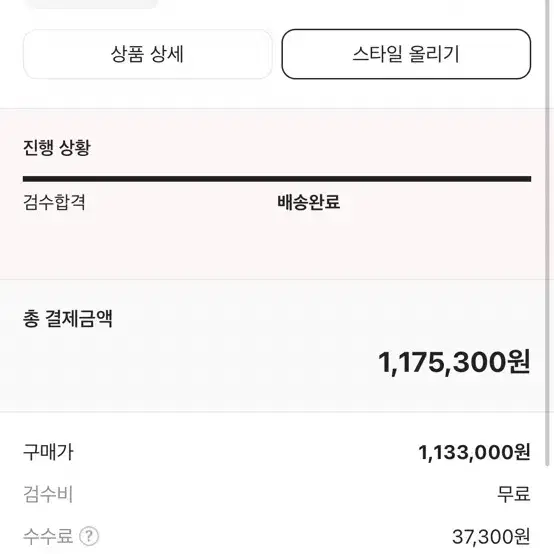
Task: Click the 수수료 row label text
Action: pos(48,536)
